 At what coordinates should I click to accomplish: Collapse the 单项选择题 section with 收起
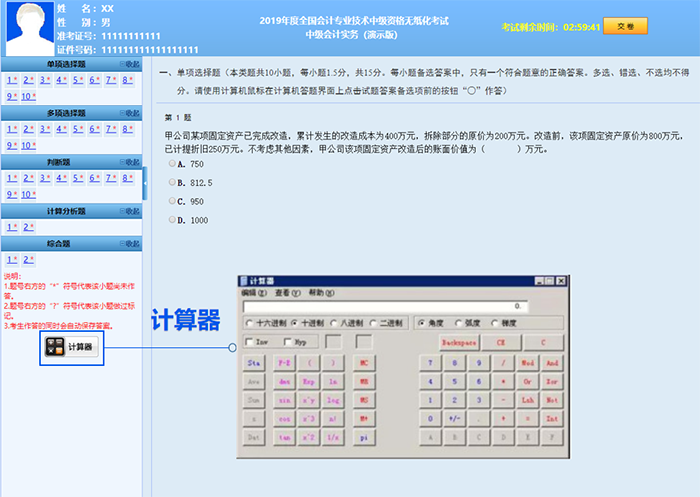[x=130, y=64]
